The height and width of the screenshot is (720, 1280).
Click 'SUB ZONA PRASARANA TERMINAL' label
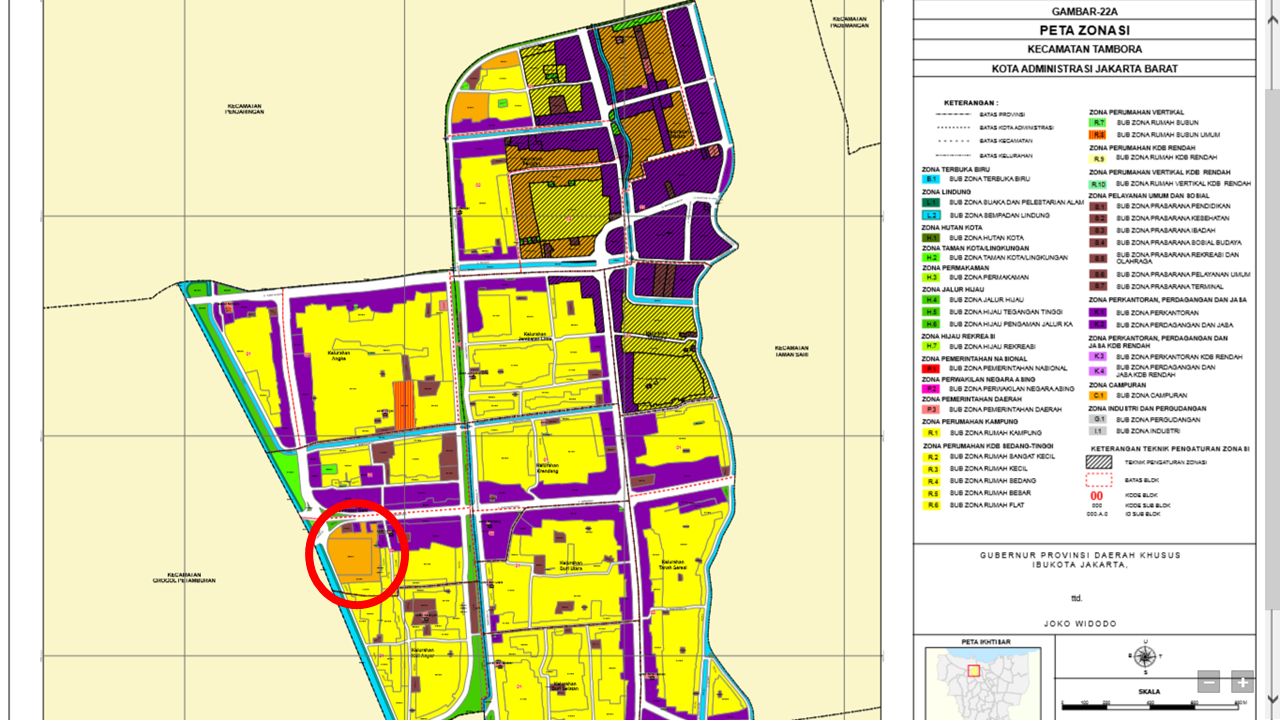(x=1170, y=286)
